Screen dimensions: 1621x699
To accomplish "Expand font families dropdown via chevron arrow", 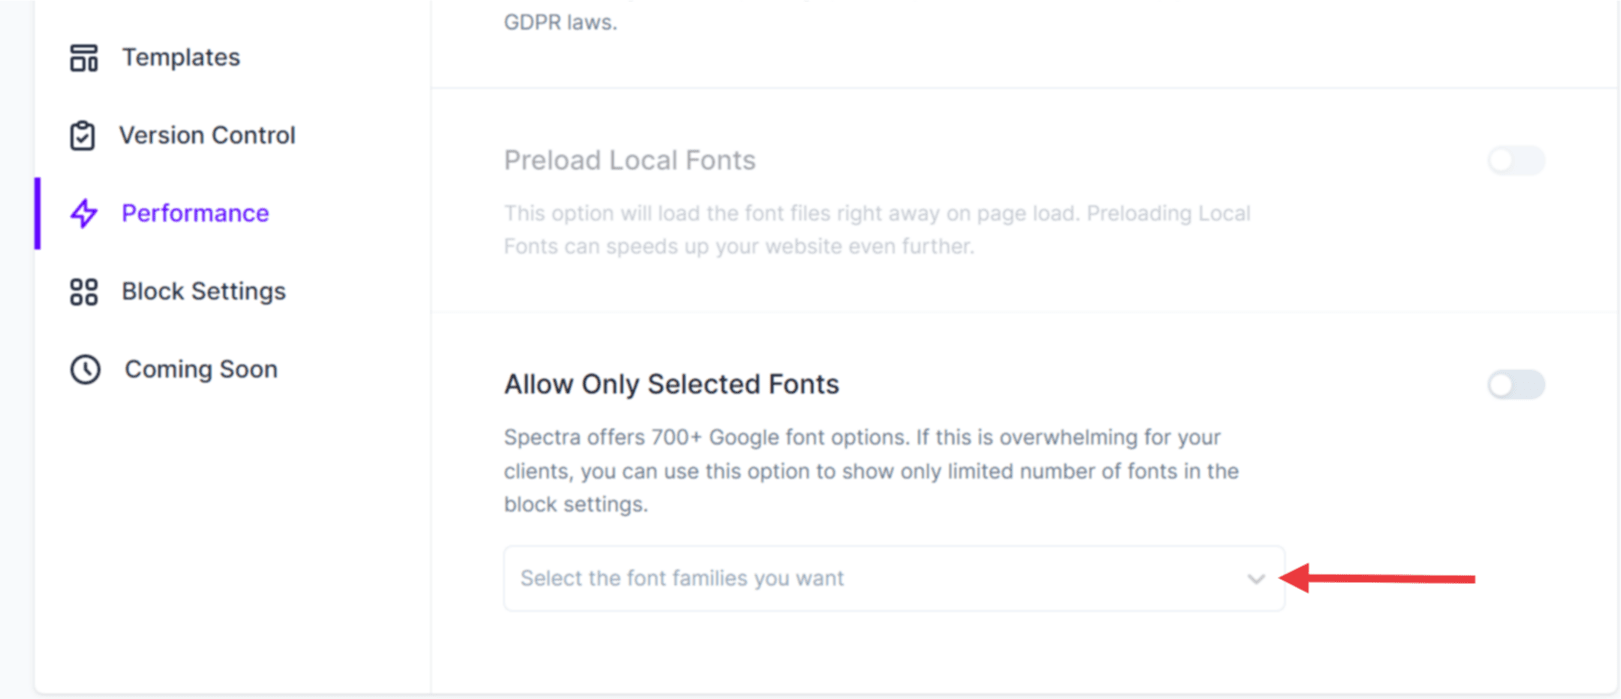I will pos(1255,579).
